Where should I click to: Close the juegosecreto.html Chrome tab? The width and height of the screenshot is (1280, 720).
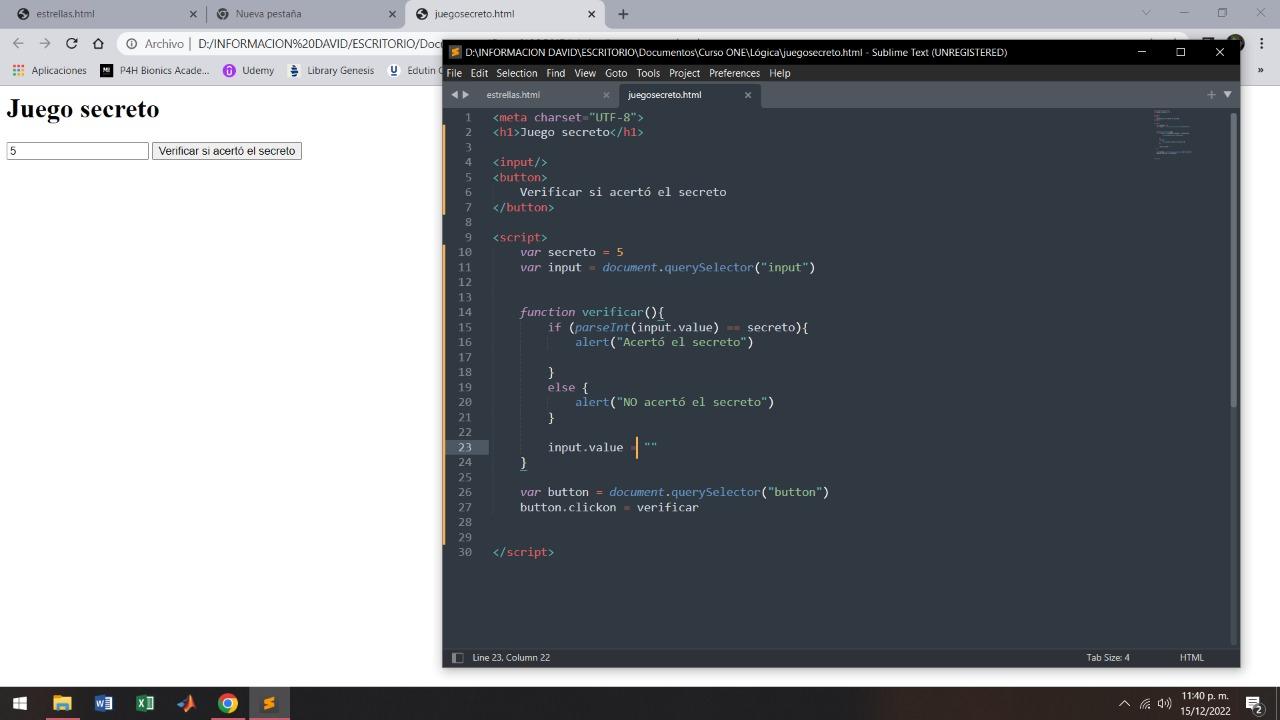tap(591, 14)
